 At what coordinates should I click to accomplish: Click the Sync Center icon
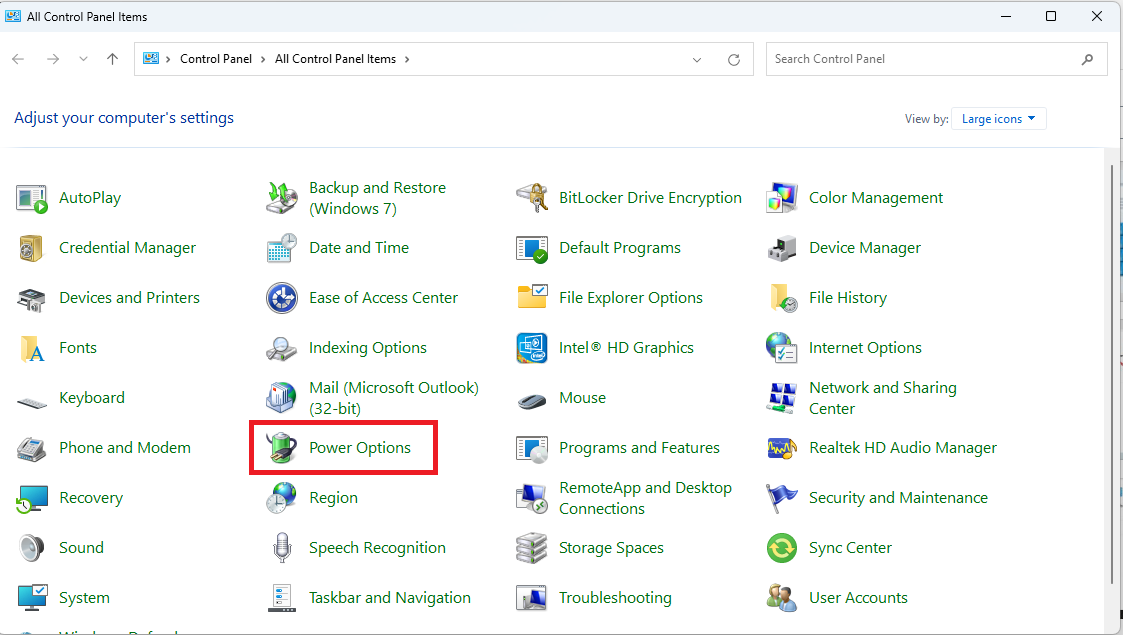[781, 548]
